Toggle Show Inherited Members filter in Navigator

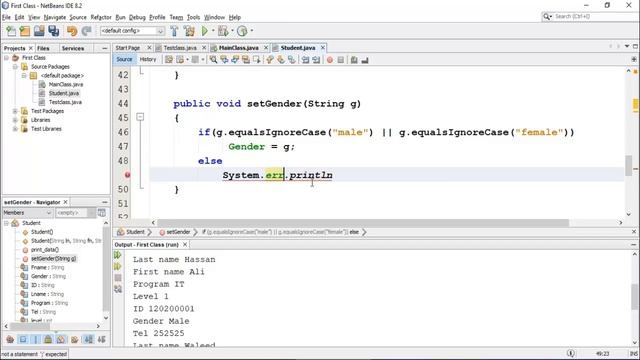(x=10, y=340)
